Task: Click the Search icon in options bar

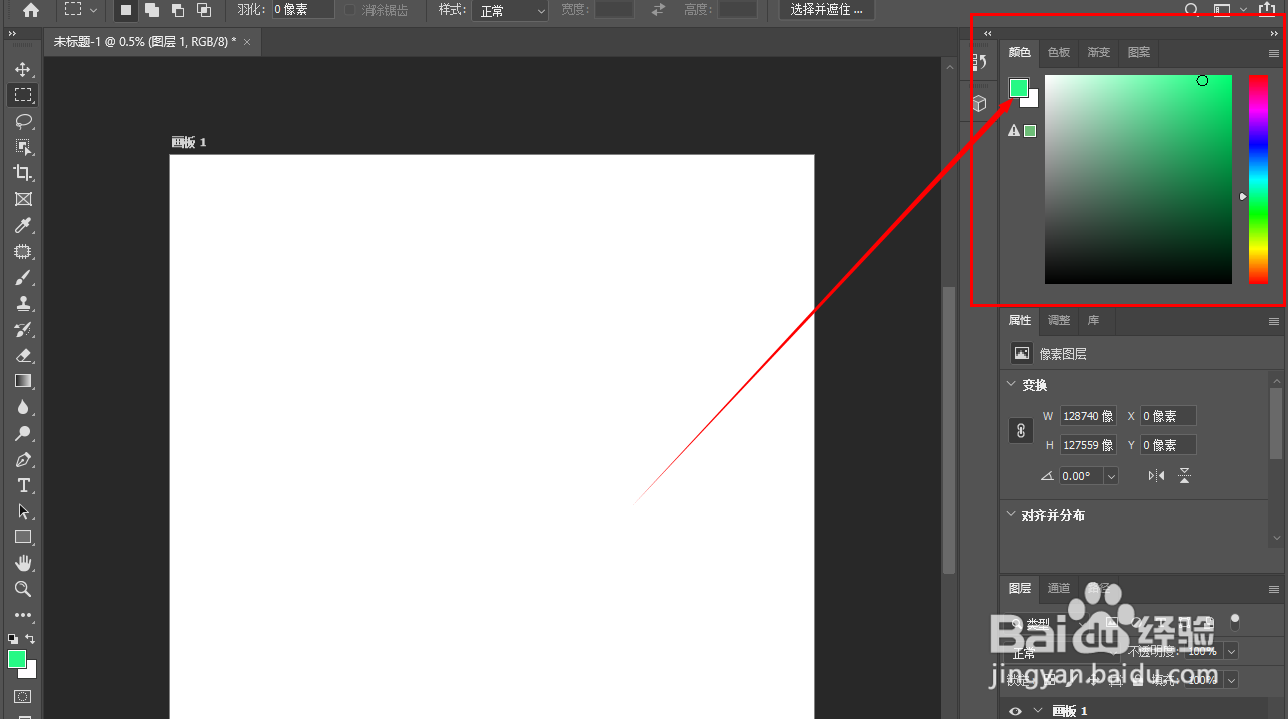Action: click(1192, 10)
